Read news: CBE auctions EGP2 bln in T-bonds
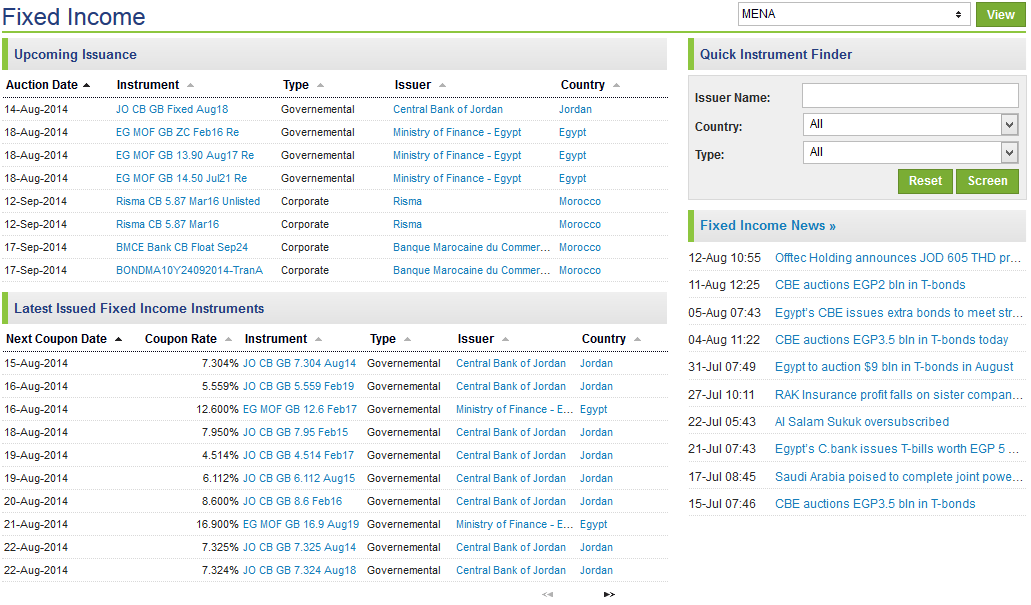Image resolution: width=1031 pixels, height=605 pixels. [870, 285]
